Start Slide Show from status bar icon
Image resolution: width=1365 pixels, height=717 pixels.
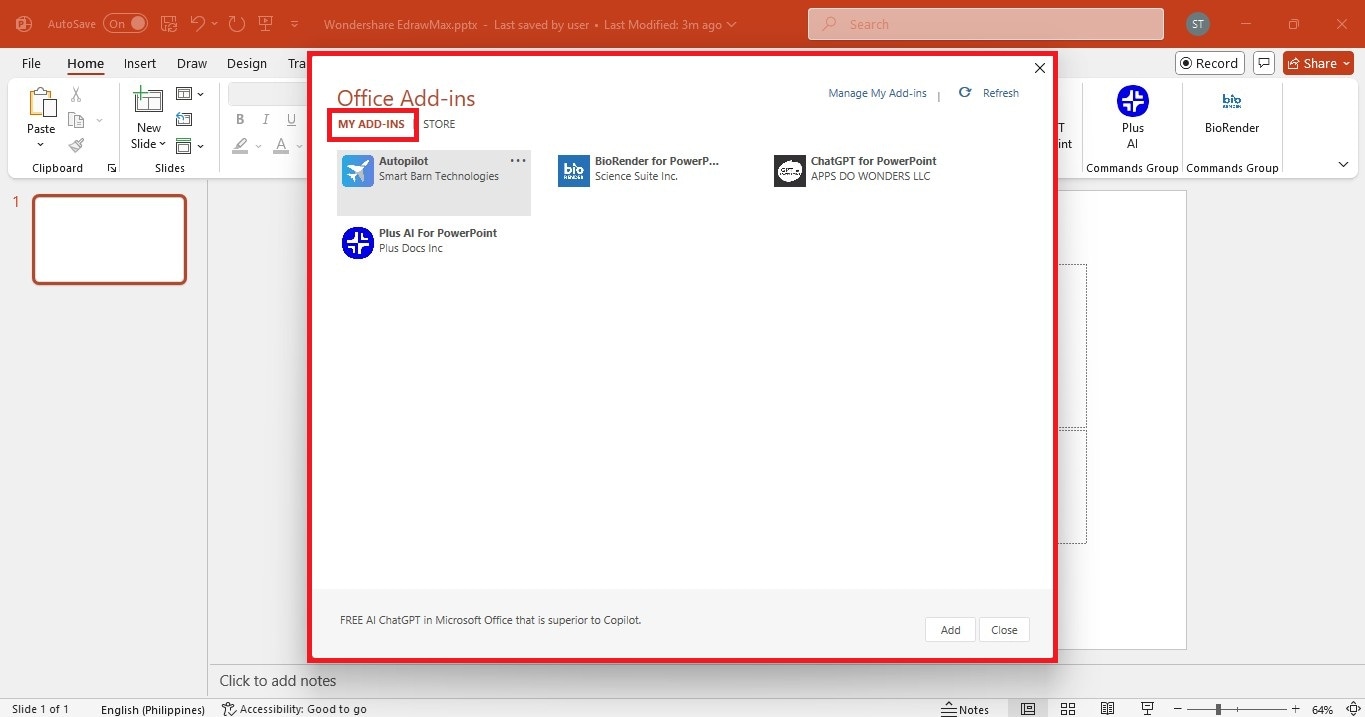(1148, 709)
